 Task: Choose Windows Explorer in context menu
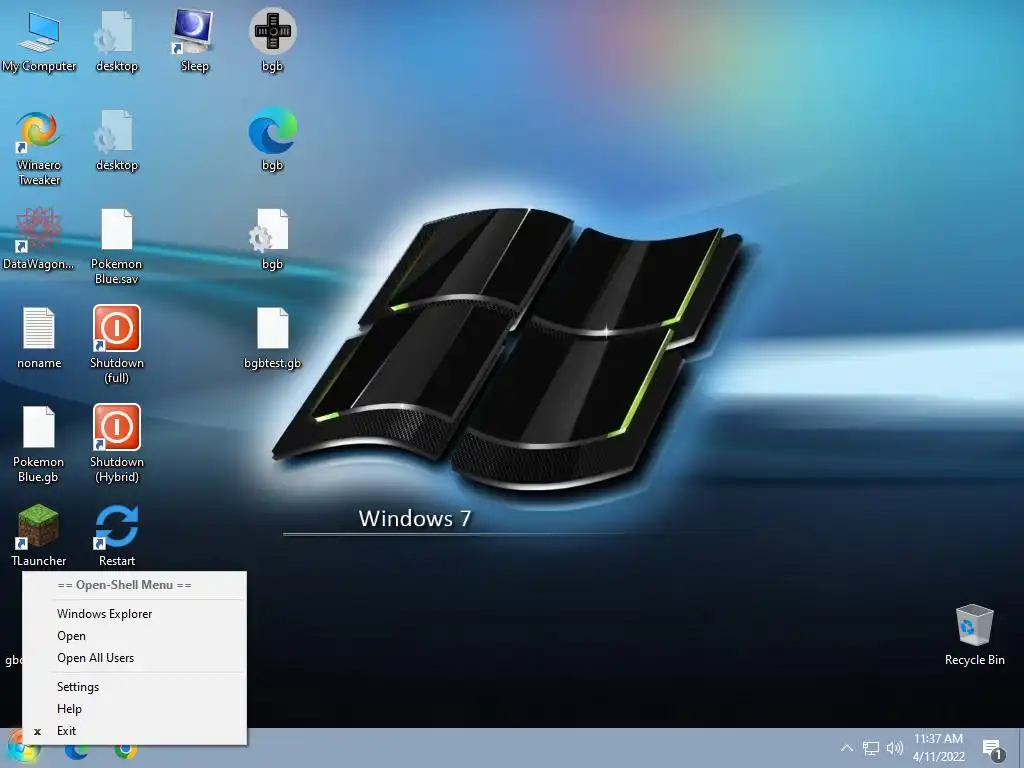pyautogui.click(x=135, y=614)
